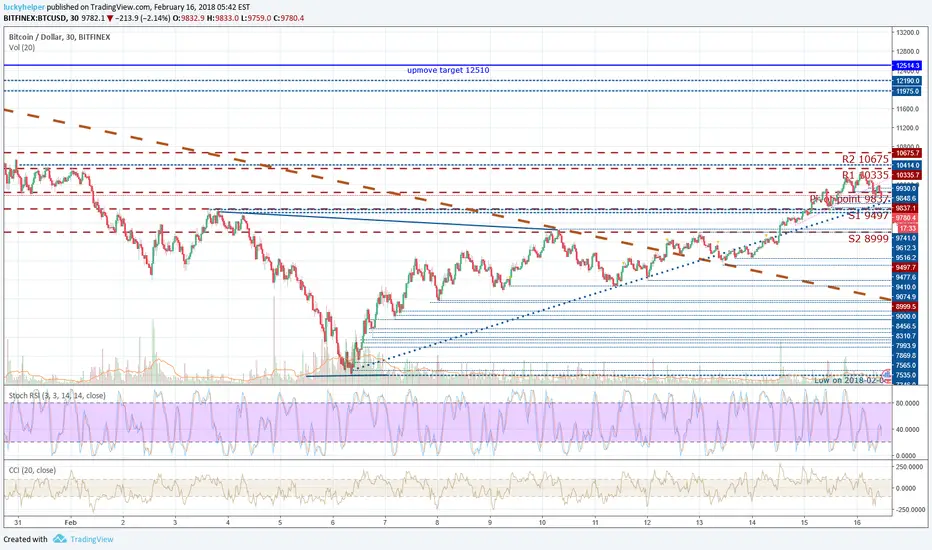Click the blue 10414.0 price tag
The height and width of the screenshot is (550, 932).
pyautogui.click(x=908, y=165)
